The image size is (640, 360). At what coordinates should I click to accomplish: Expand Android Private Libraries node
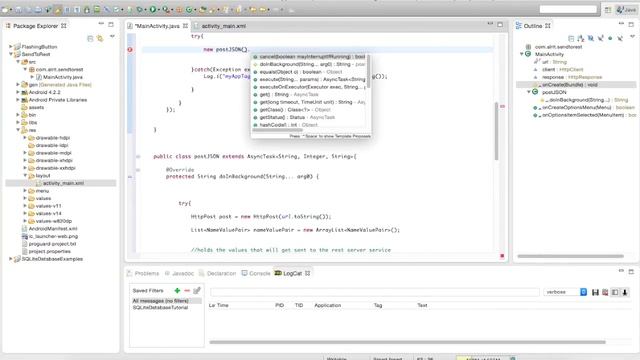point(18,100)
